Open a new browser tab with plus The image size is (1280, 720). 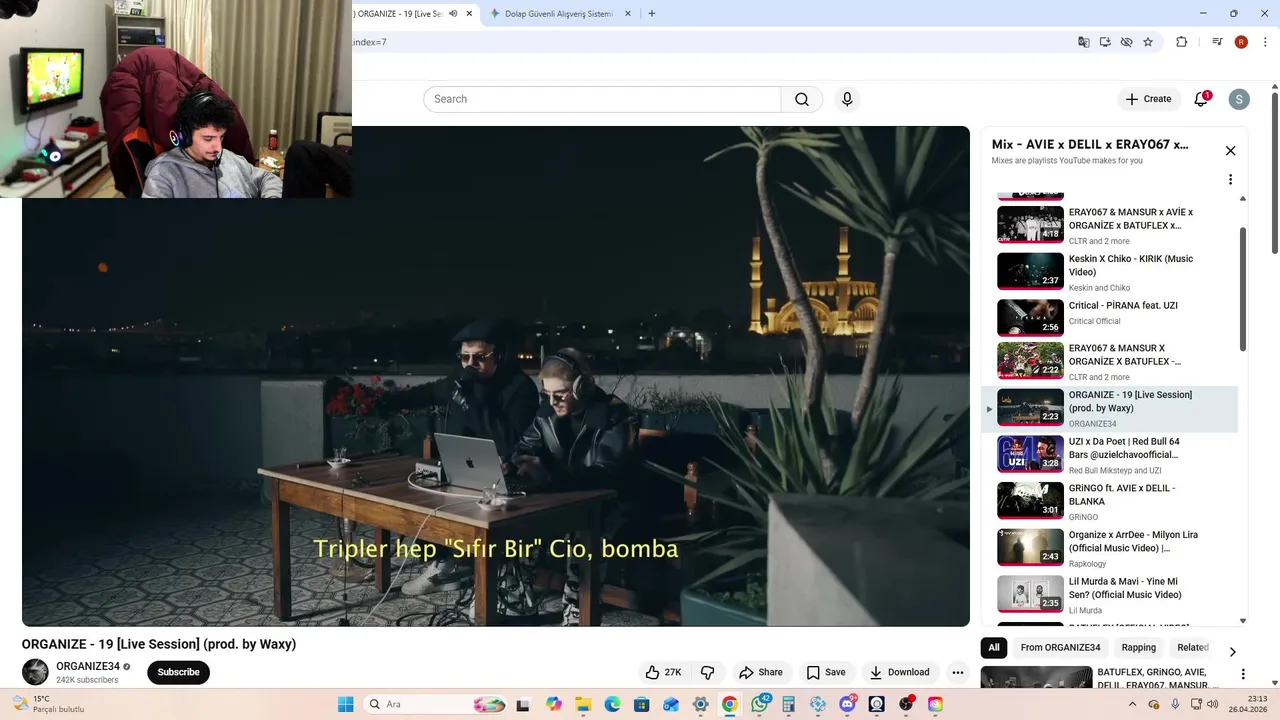(x=652, y=14)
